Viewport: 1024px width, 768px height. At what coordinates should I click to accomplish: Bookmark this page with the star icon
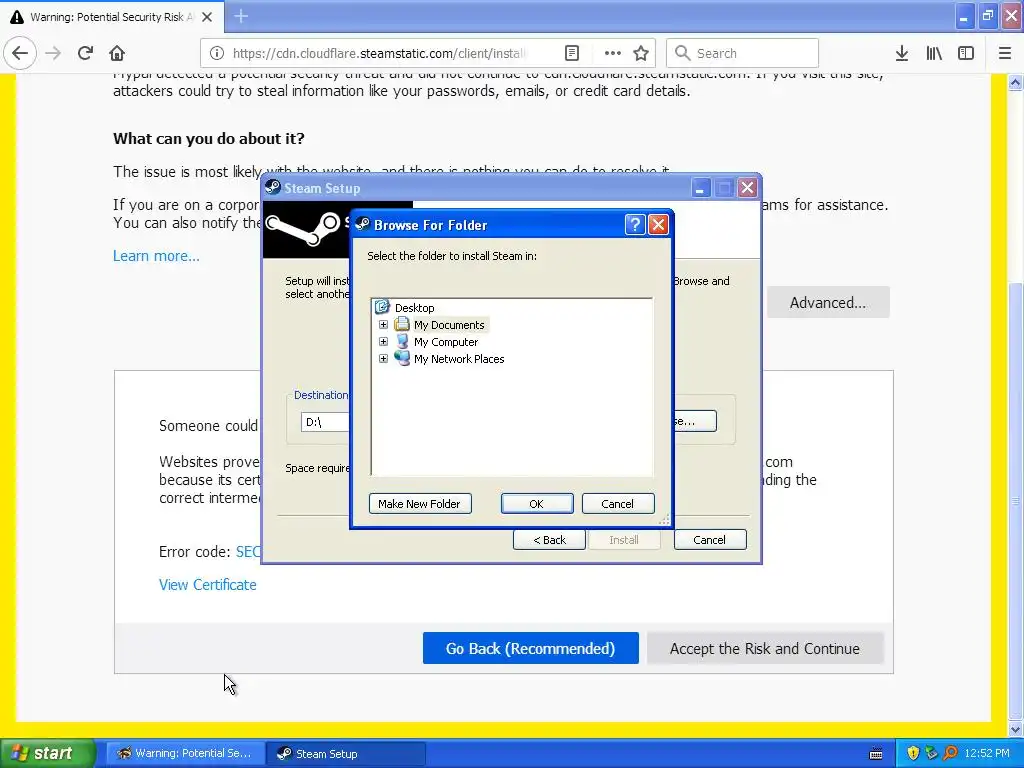pyautogui.click(x=641, y=53)
